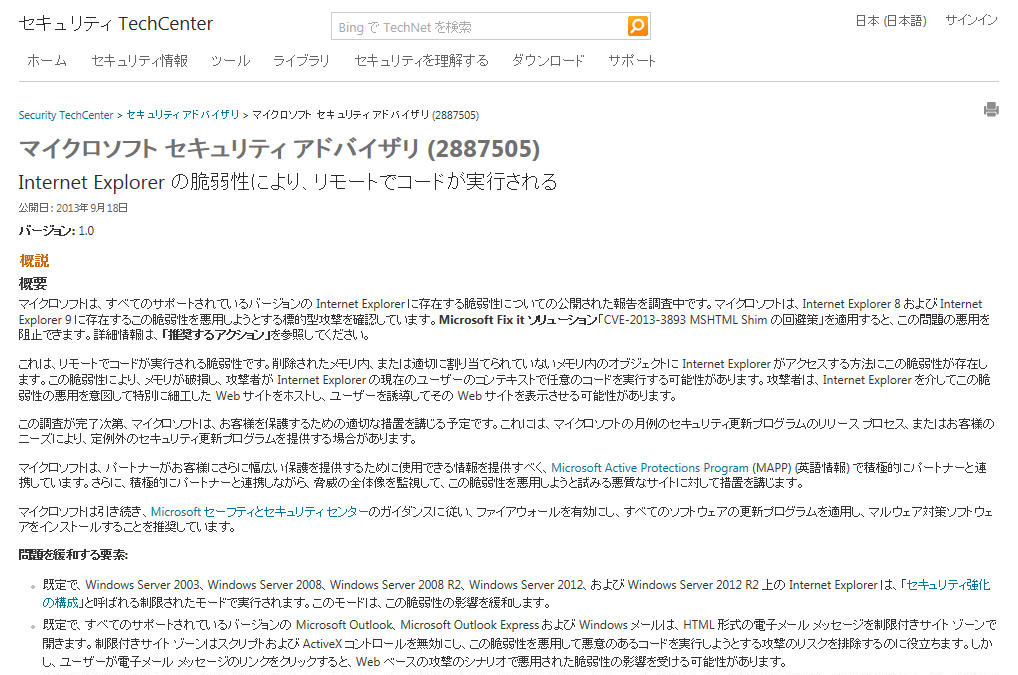Screen dimensions: 1018x675
Task: Open the サポート menu item
Action: 632,61
